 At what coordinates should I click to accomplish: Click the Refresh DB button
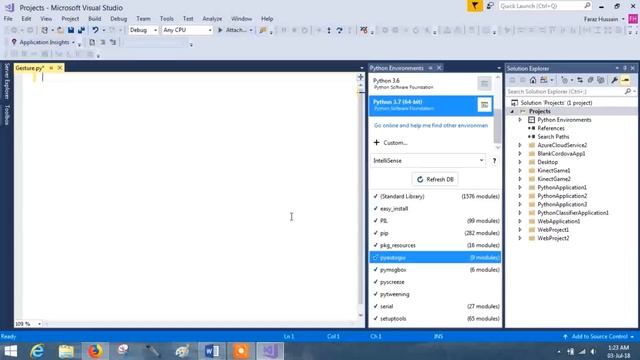click(435, 179)
